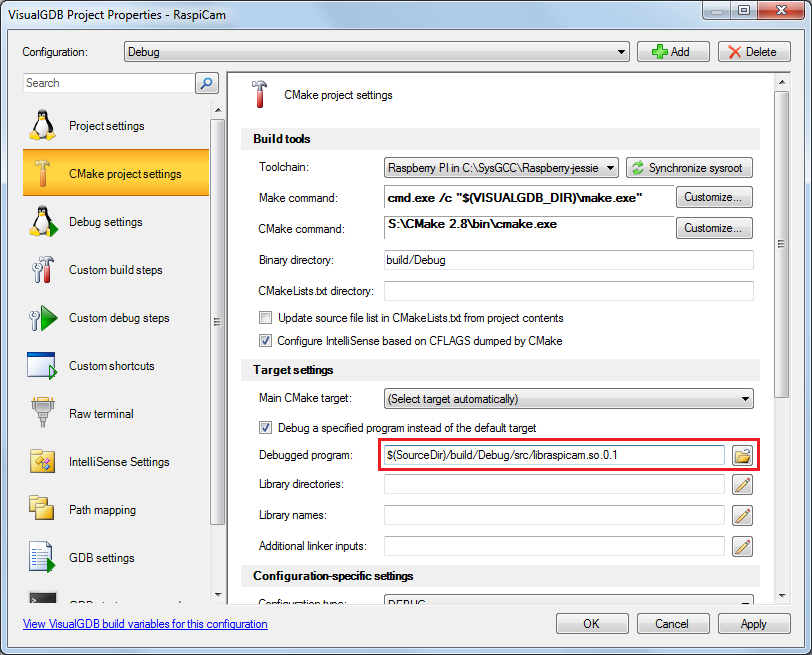Select Project settings page
The height and width of the screenshot is (655, 812).
click(x=116, y=125)
